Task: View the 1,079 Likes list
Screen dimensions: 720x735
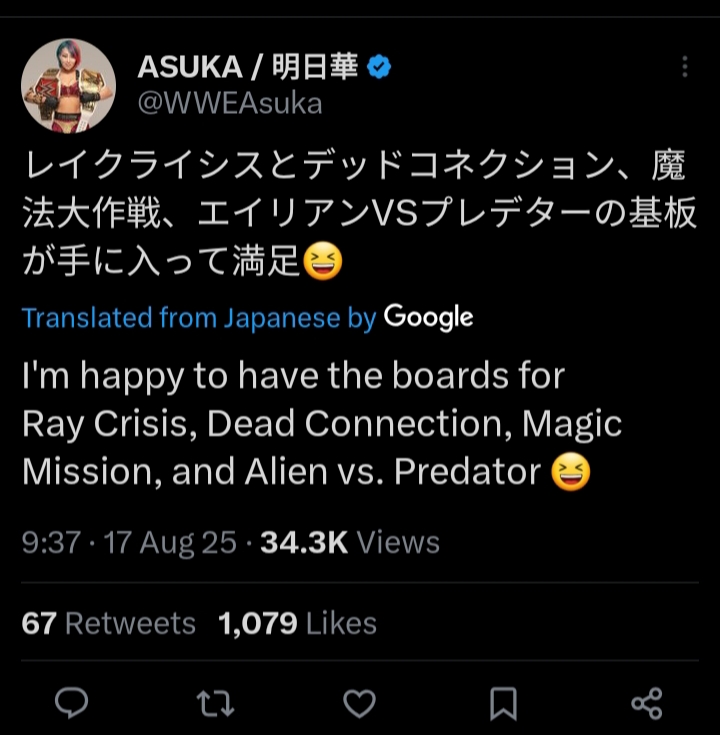Action: tap(298, 623)
